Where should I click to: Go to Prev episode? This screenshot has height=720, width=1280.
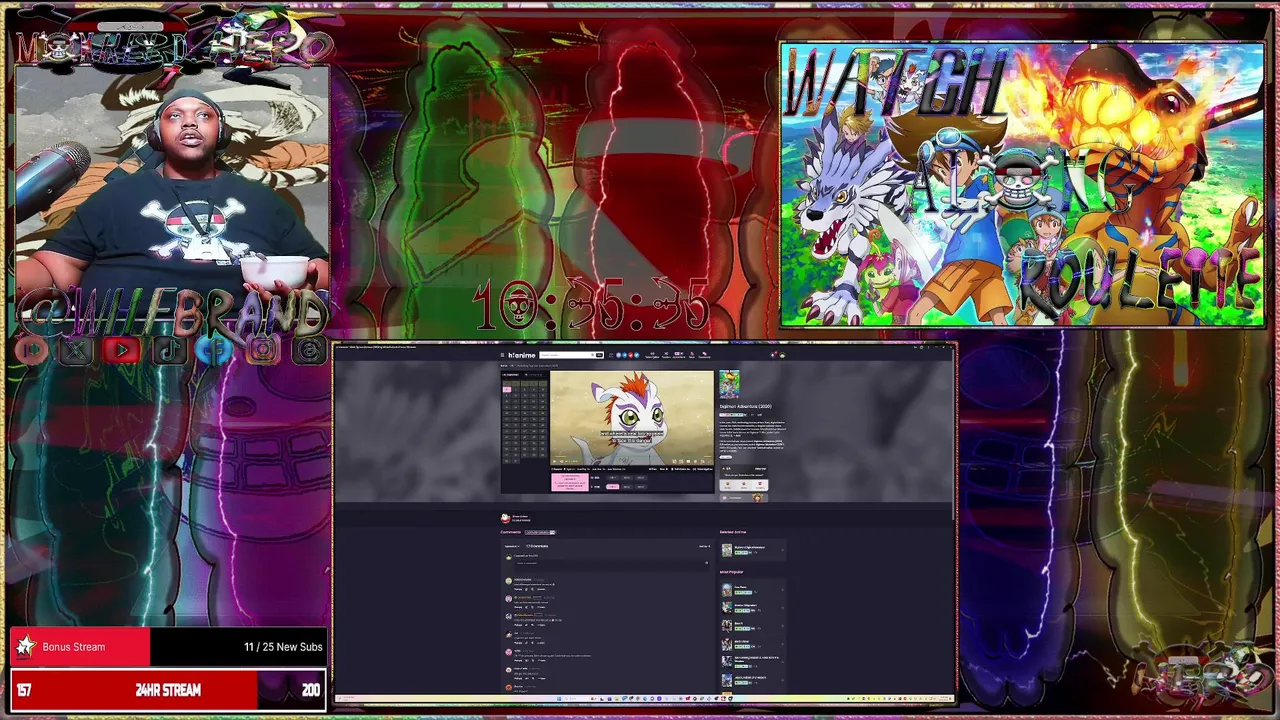click(653, 469)
